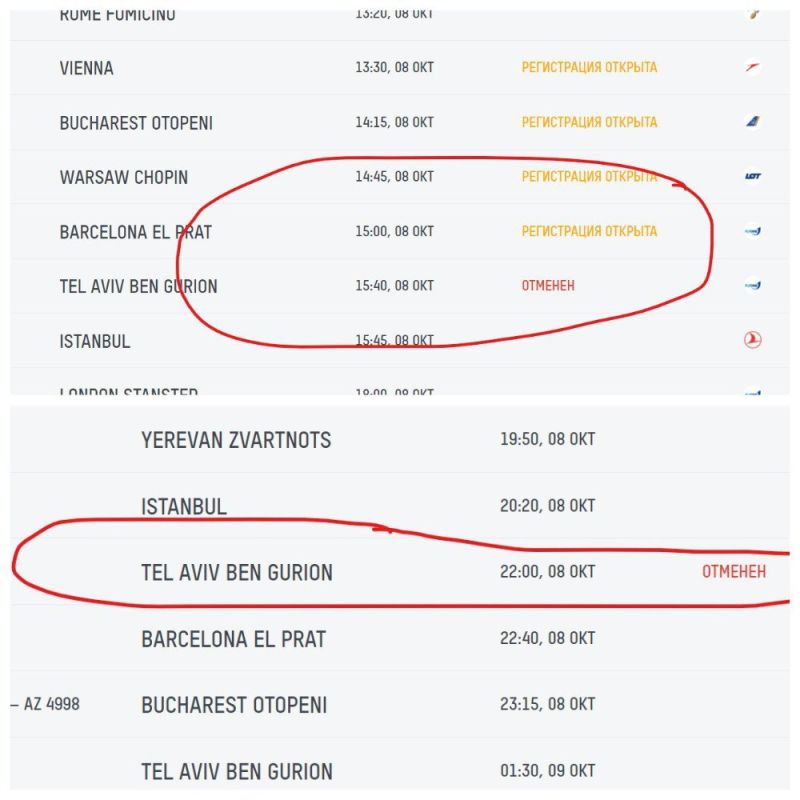The height and width of the screenshot is (800, 800).
Task: Select the Istanbul 20:20 flight
Action: point(184,507)
